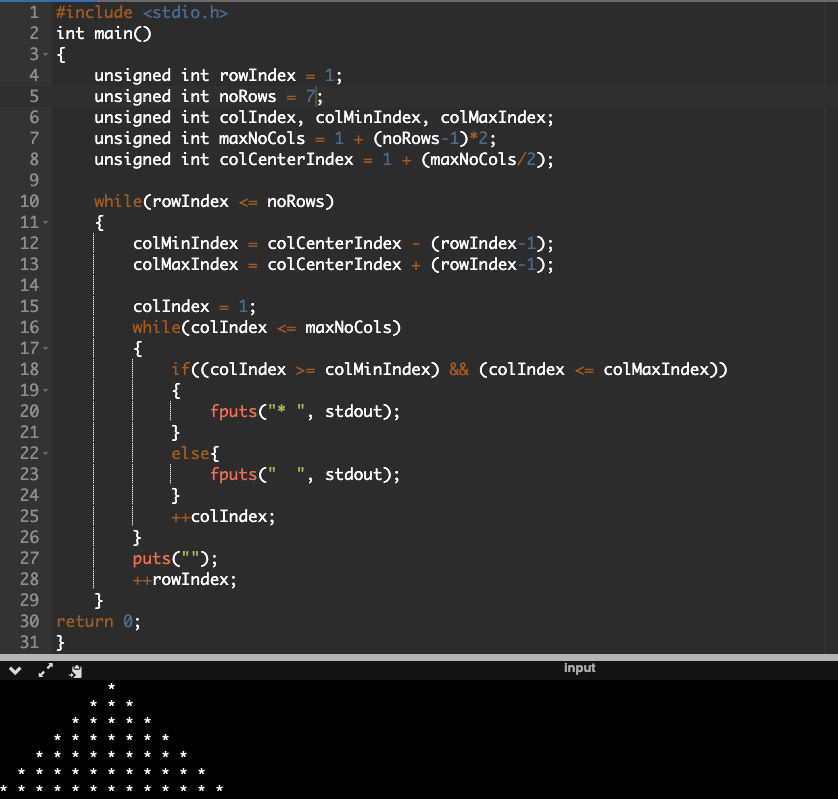
Task: Click on '++rowIndex;' statement
Action: (185, 579)
